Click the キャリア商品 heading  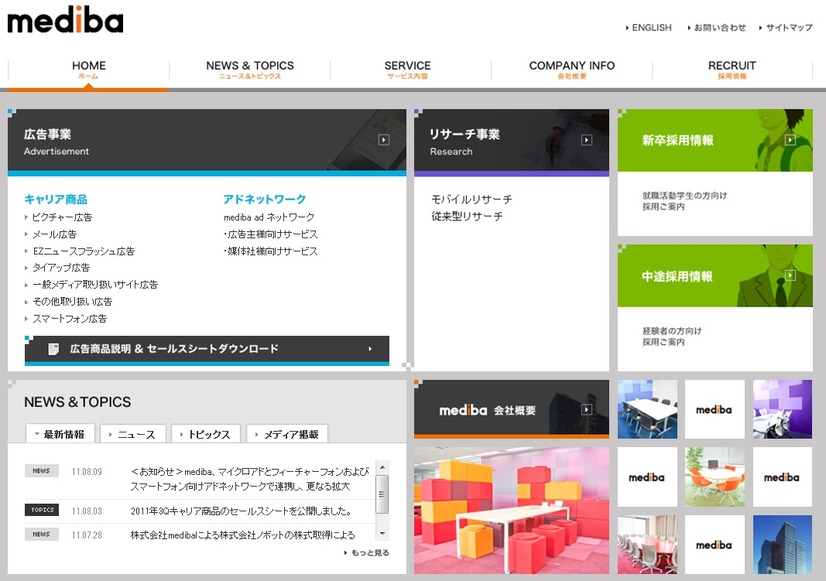56,199
